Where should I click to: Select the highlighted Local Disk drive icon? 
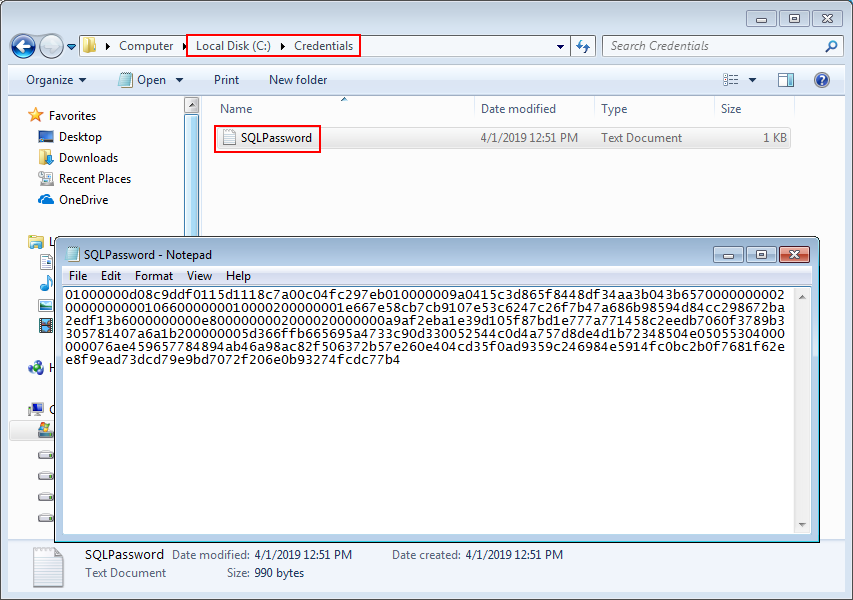point(42,430)
